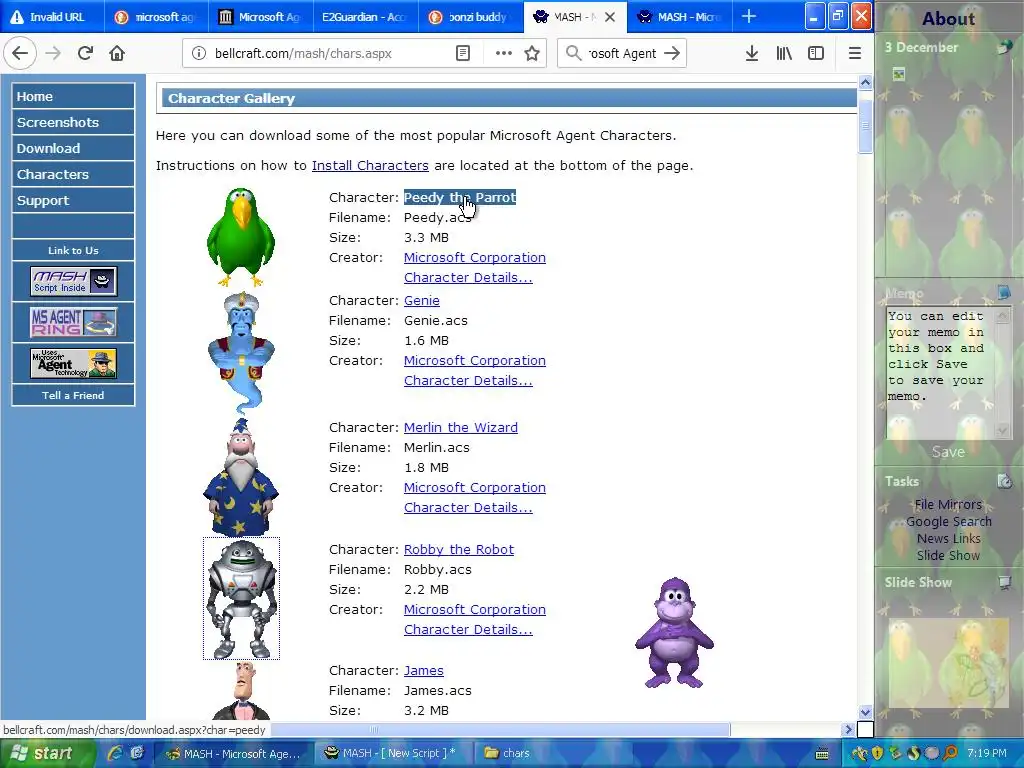Click the page scrollbar up arrow
The image size is (1024, 768).
865,82
